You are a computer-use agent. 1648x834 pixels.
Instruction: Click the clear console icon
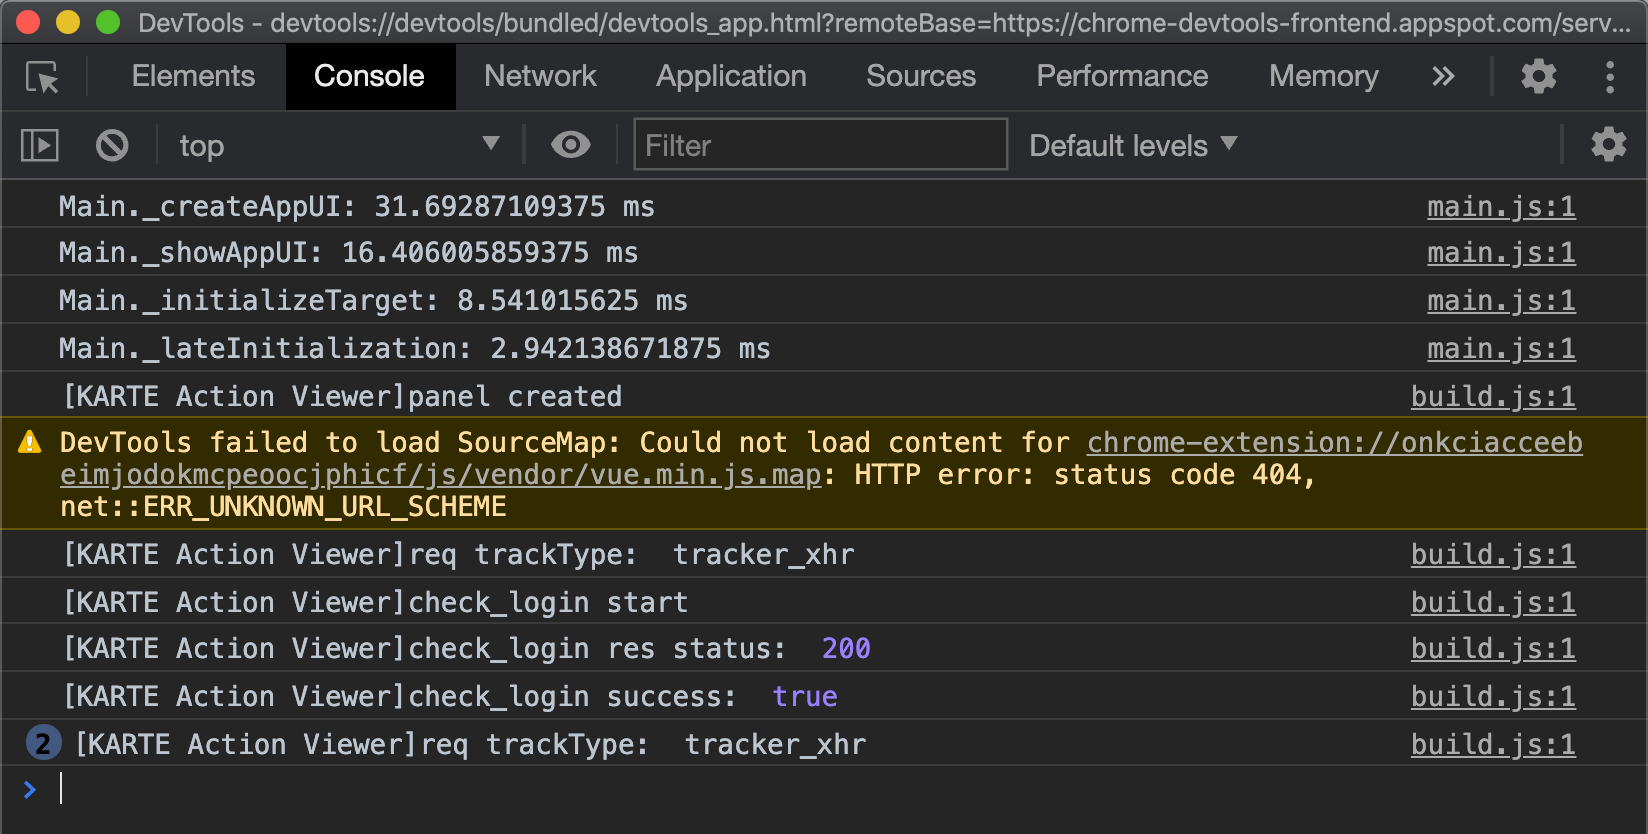pos(112,146)
